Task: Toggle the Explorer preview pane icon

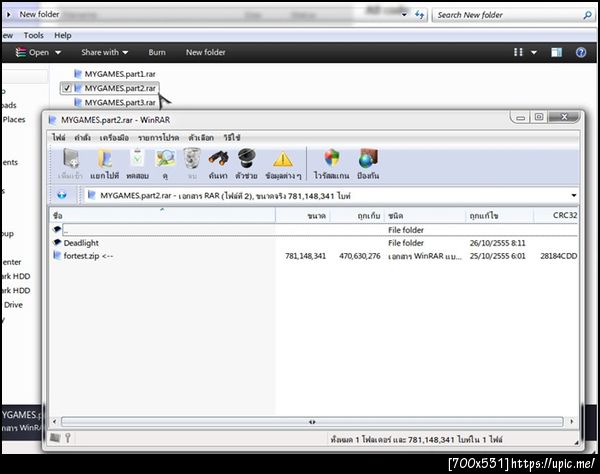Action: click(556, 52)
